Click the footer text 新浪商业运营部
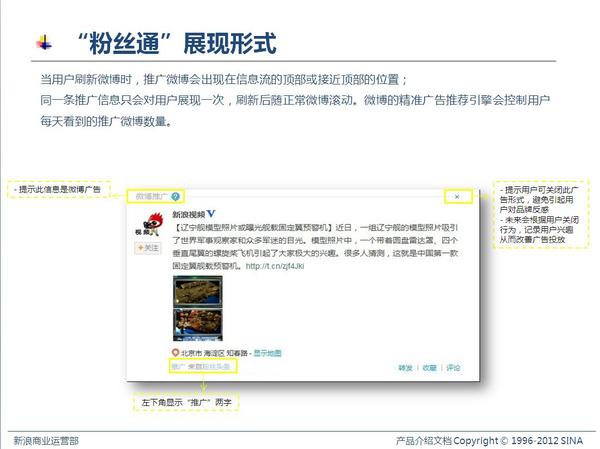This screenshot has width=600, height=449. pyautogui.click(x=46, y=441)
